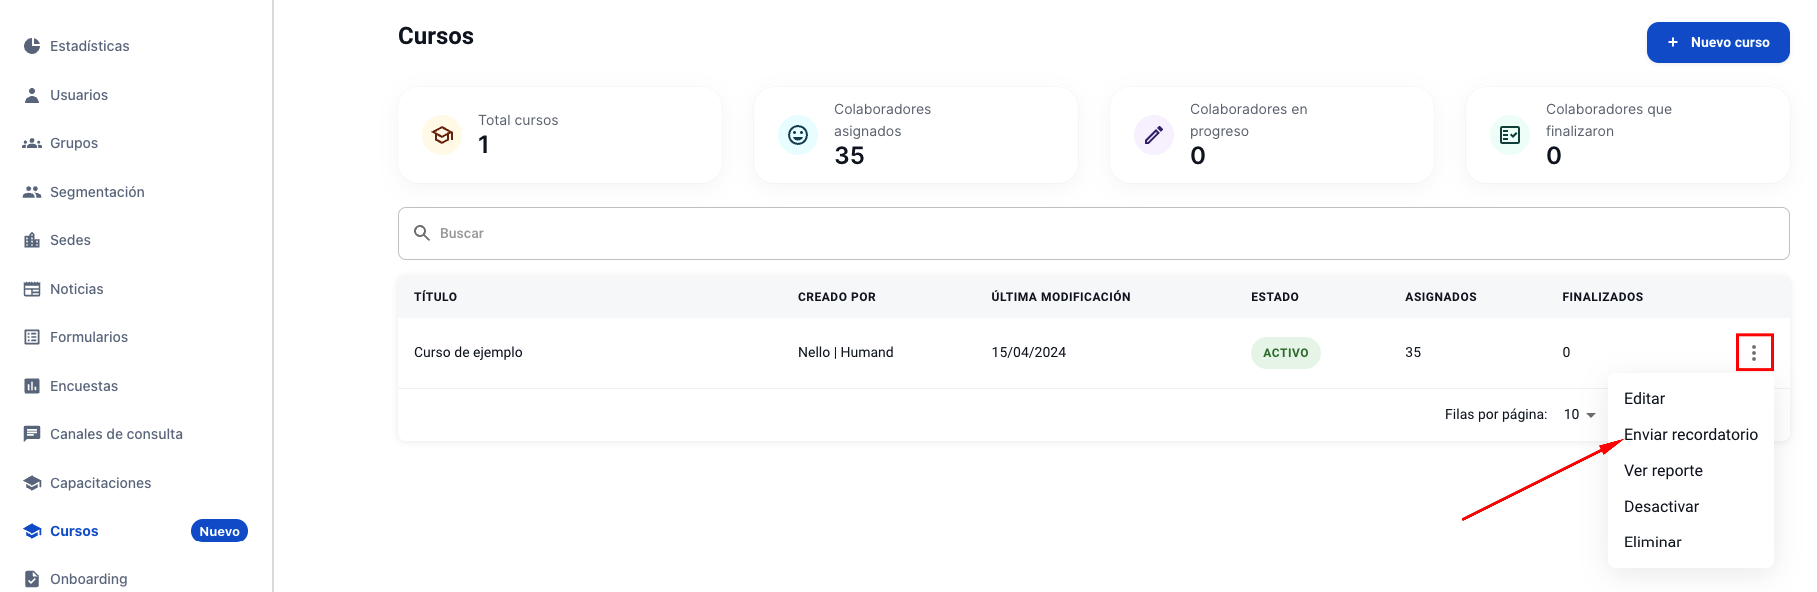The height and width of the screenshot is (592, 1817).
Task: Click the Grupos people icon
Action: [32, 143]
